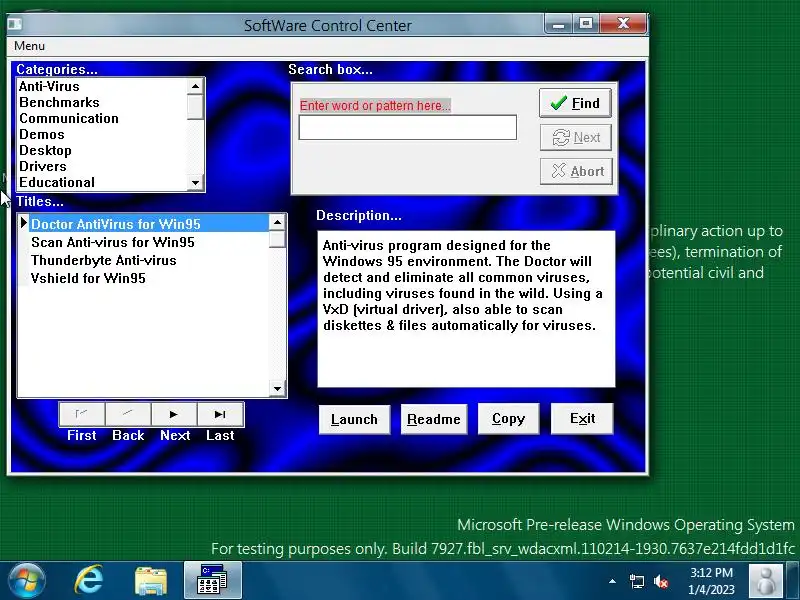Image resolution: width=800 pixels, height=600 pixels.
Task: Click the Exit button
Action: pos(582,419)
